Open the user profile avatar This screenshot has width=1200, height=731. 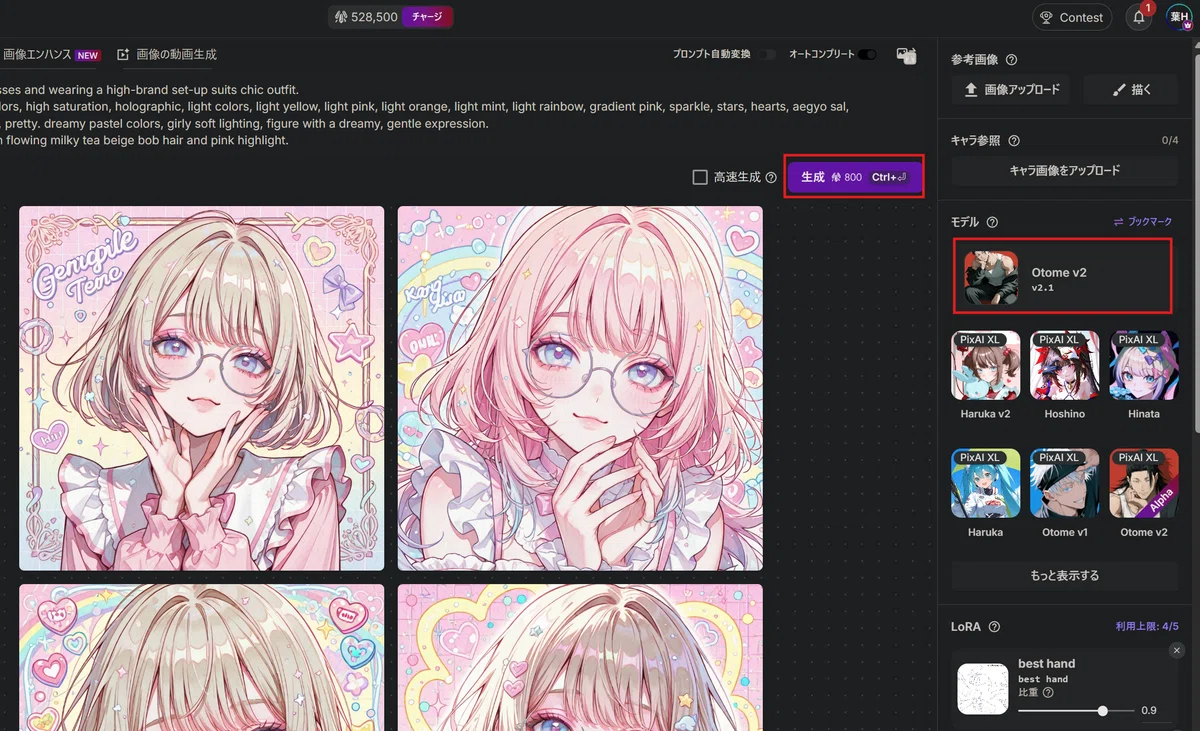[1179, 17]
